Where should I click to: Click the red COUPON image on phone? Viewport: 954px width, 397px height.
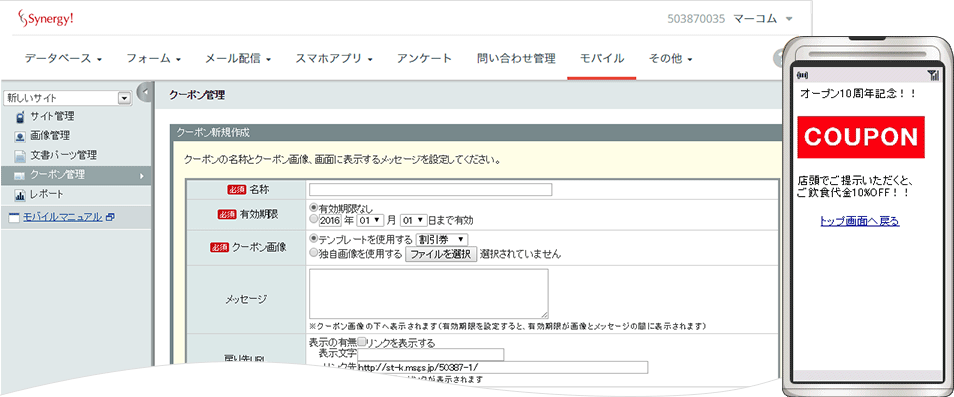861,137
